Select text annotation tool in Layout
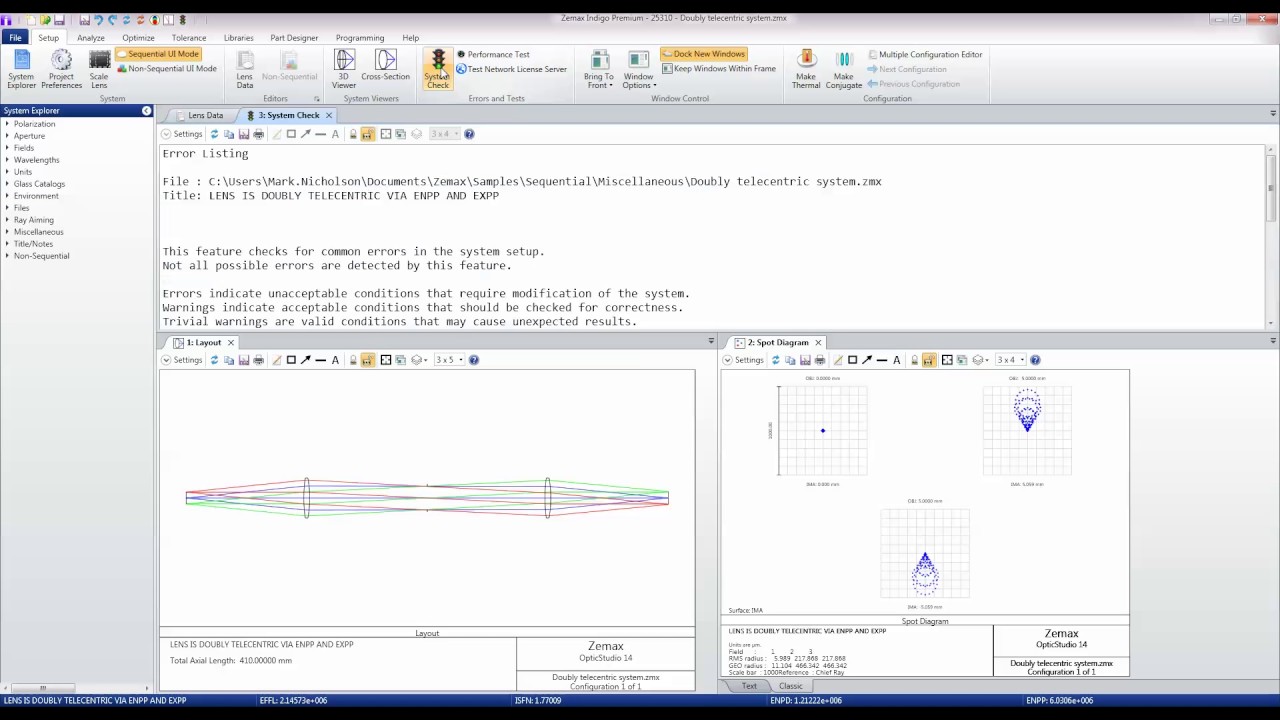 (335, 360)
